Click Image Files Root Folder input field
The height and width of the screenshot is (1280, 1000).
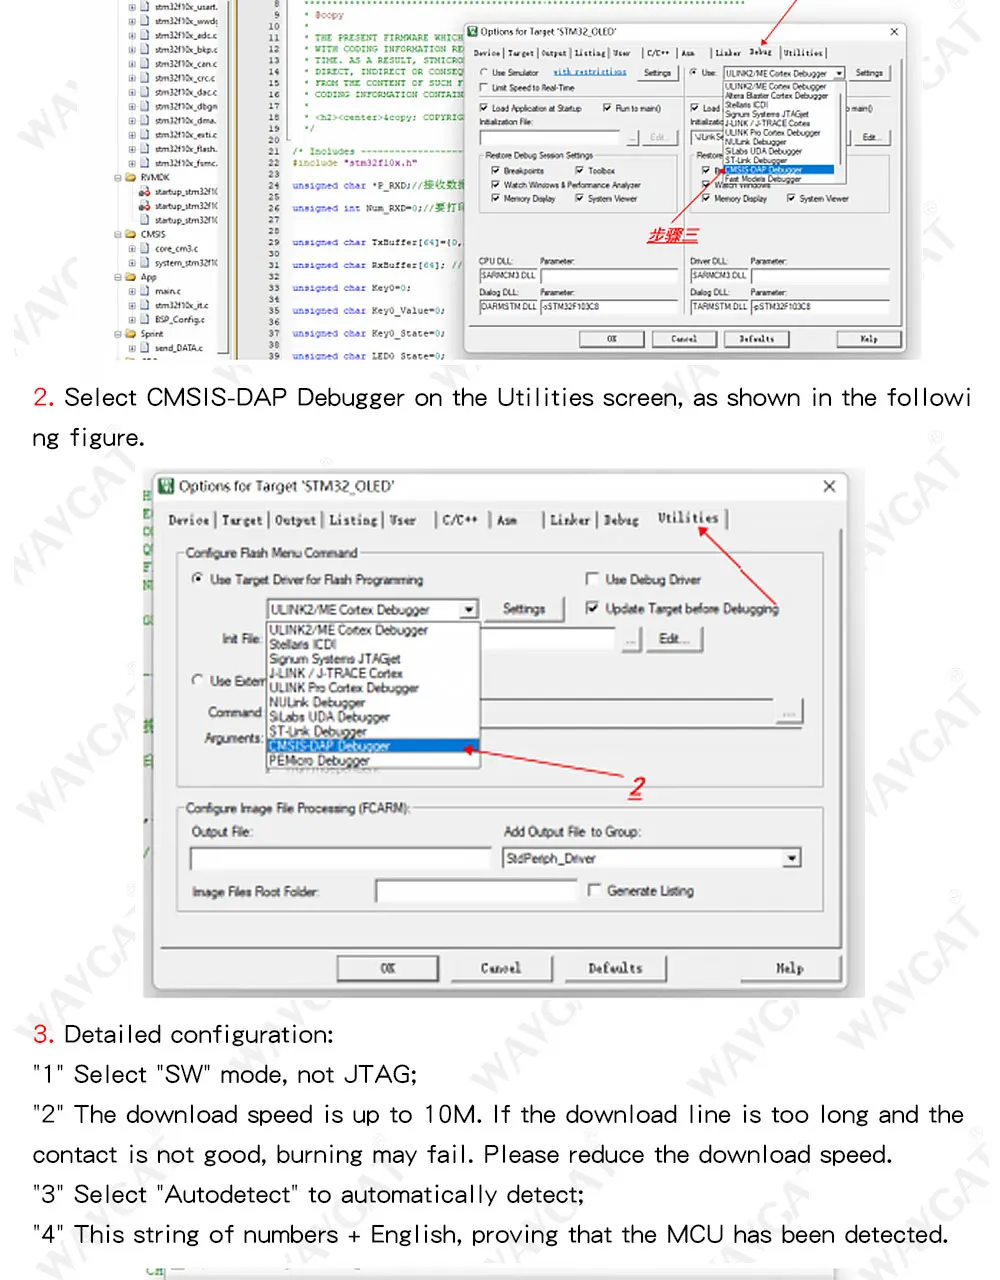coord(476,890)
